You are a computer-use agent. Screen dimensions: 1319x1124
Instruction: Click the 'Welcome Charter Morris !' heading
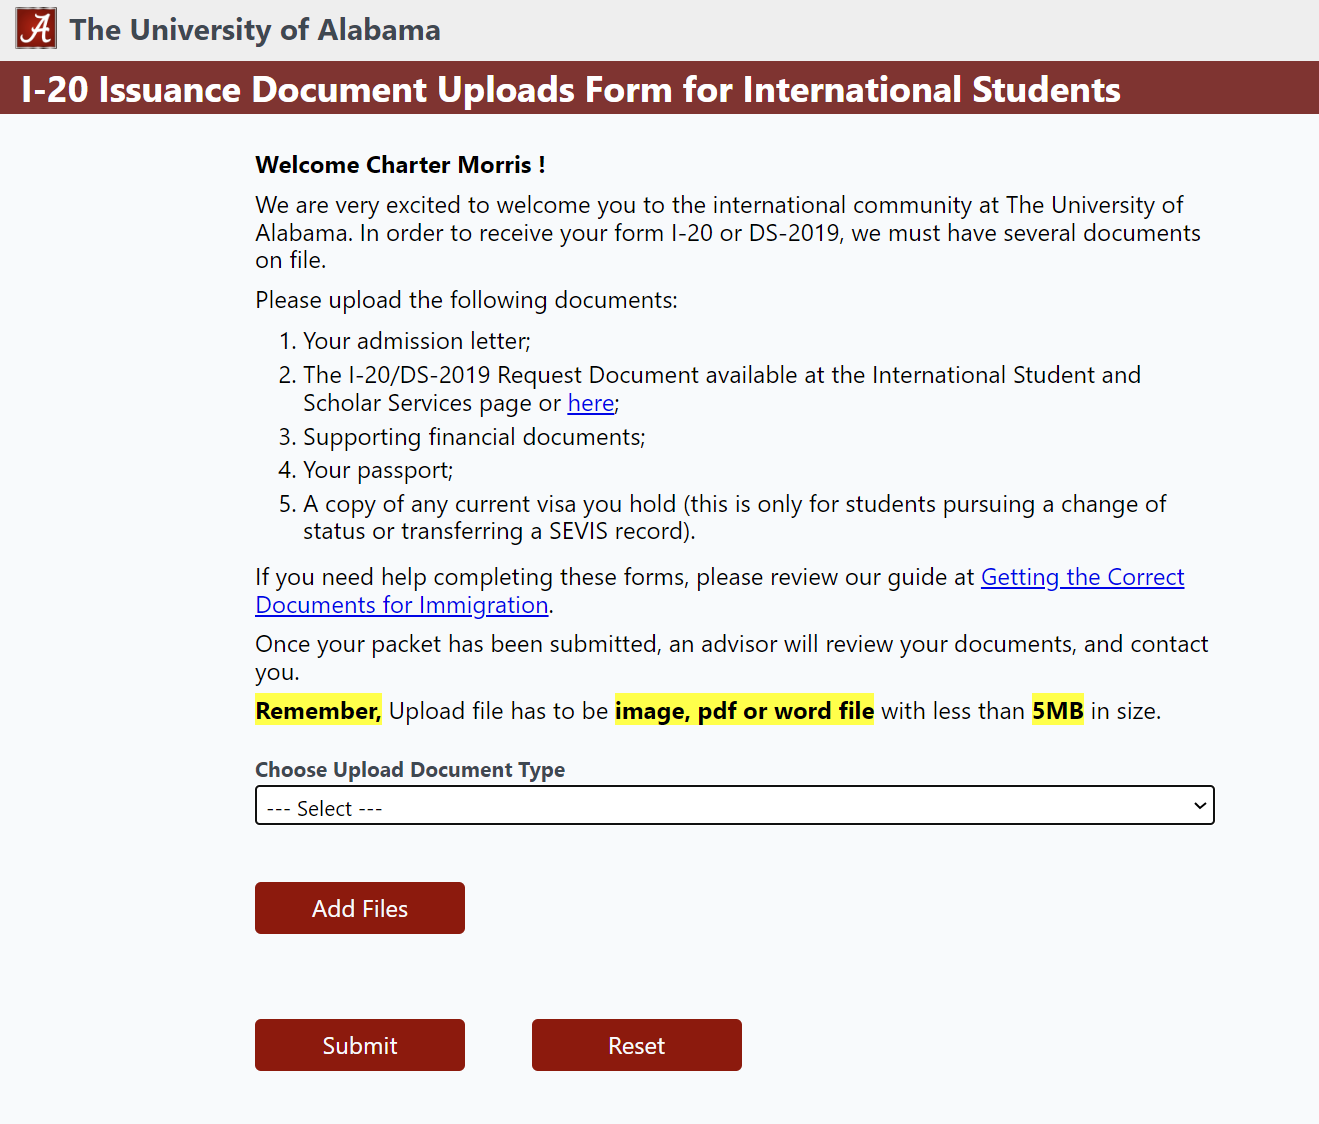click(x=400, y=164)
